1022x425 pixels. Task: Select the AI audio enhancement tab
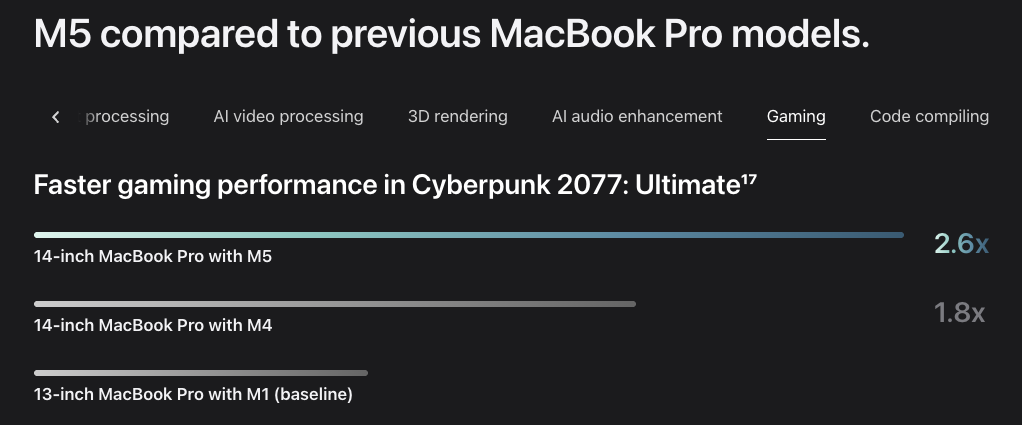[637, 117]
